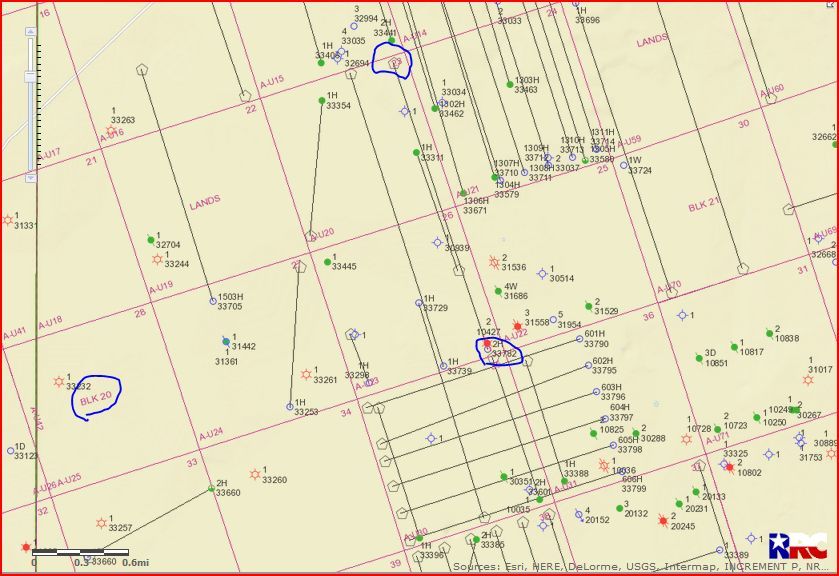Select blue well symbol 20152
The width and height of the screenshot is (839, 576).
578,514
